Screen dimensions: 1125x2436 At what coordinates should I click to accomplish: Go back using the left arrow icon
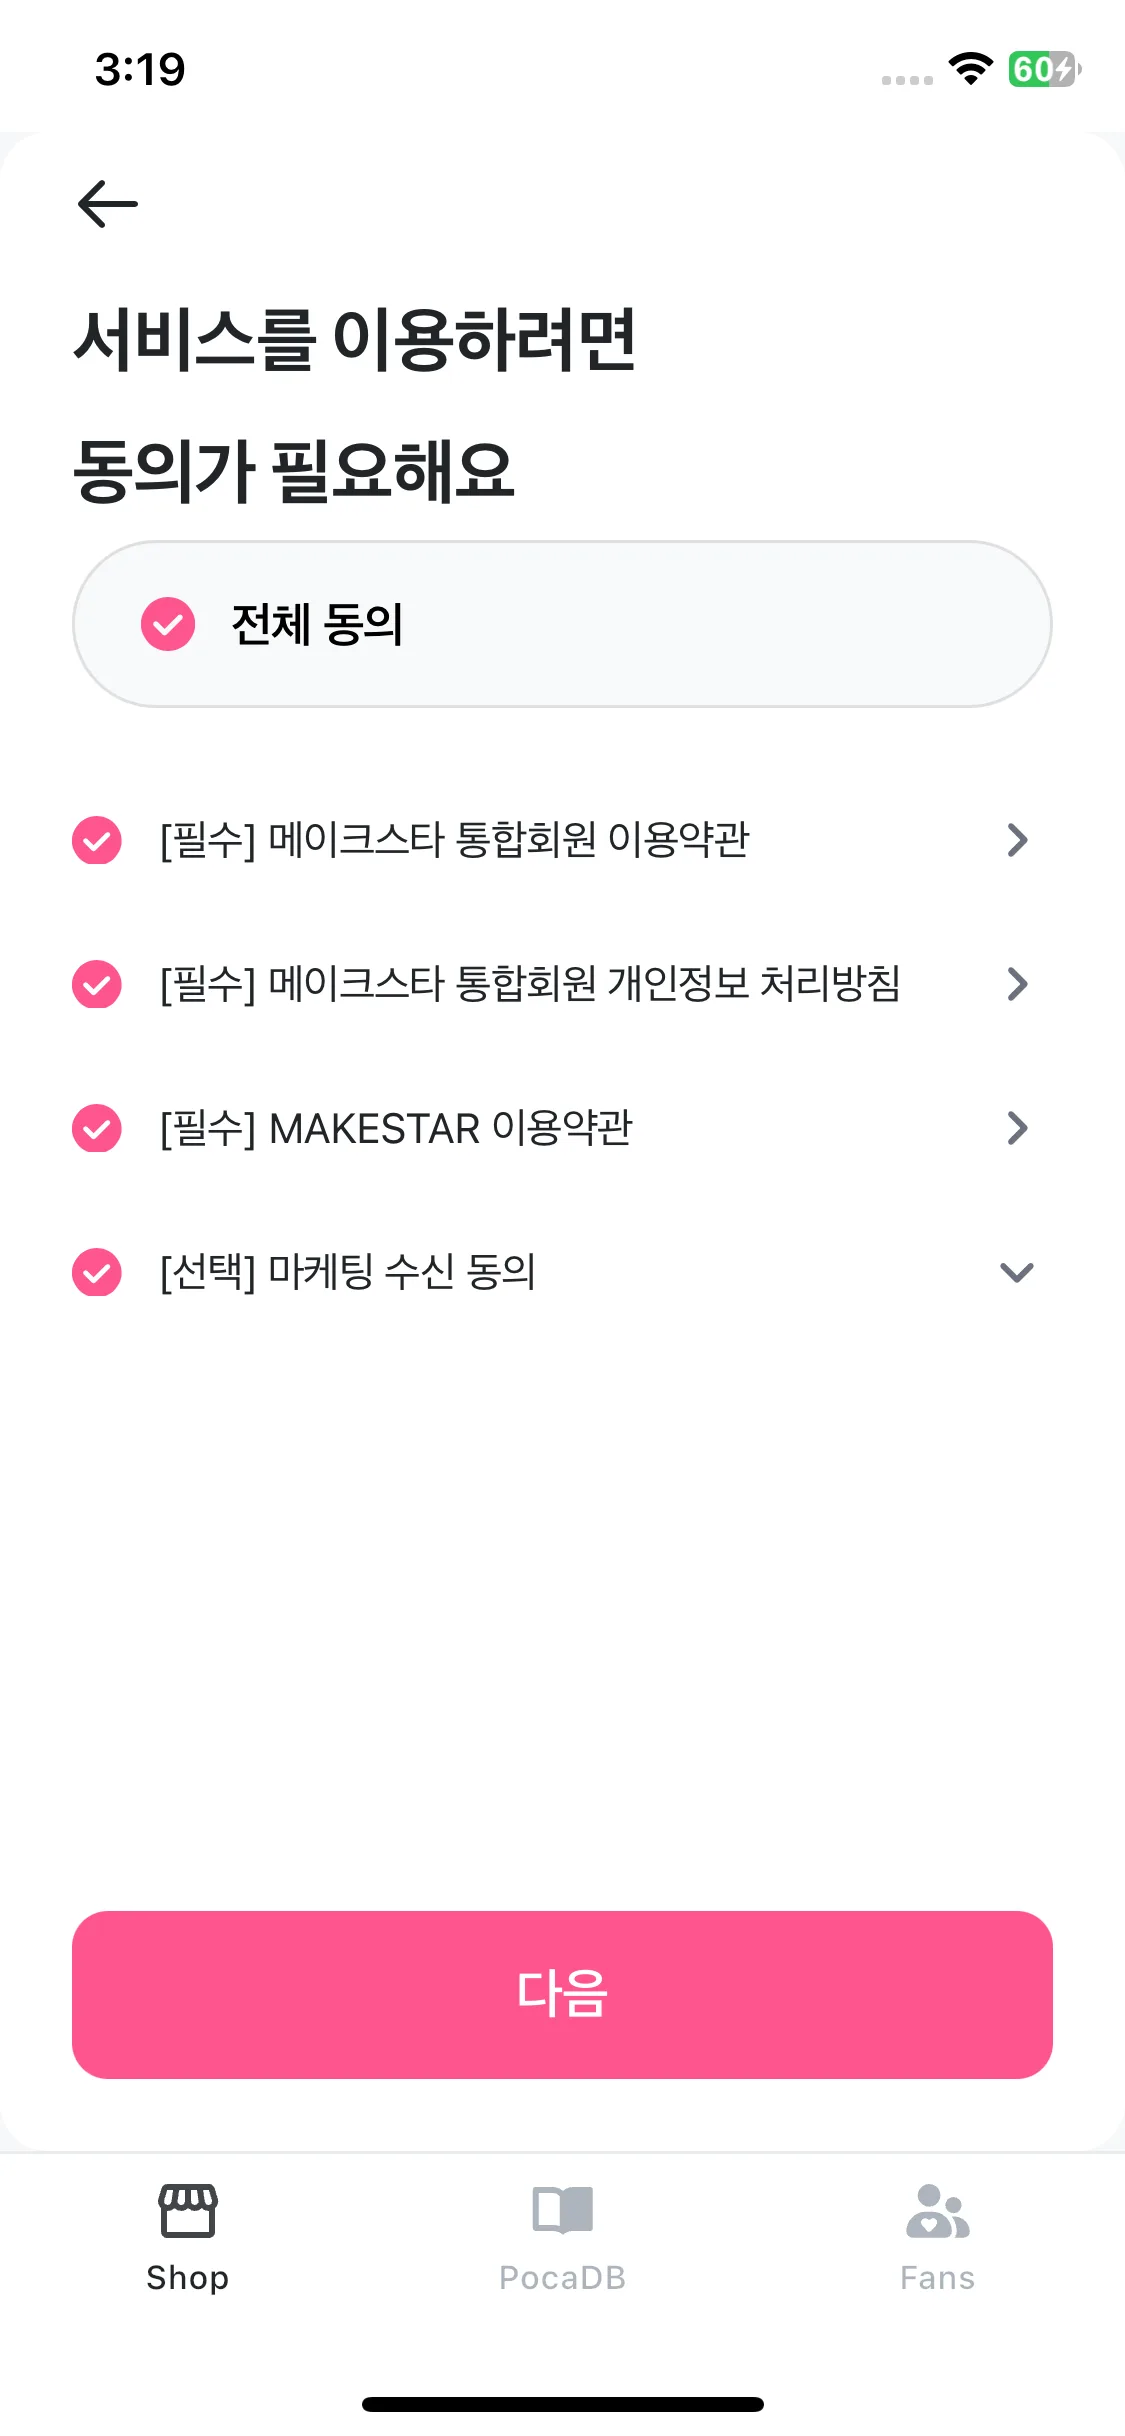tap(108, 204)
